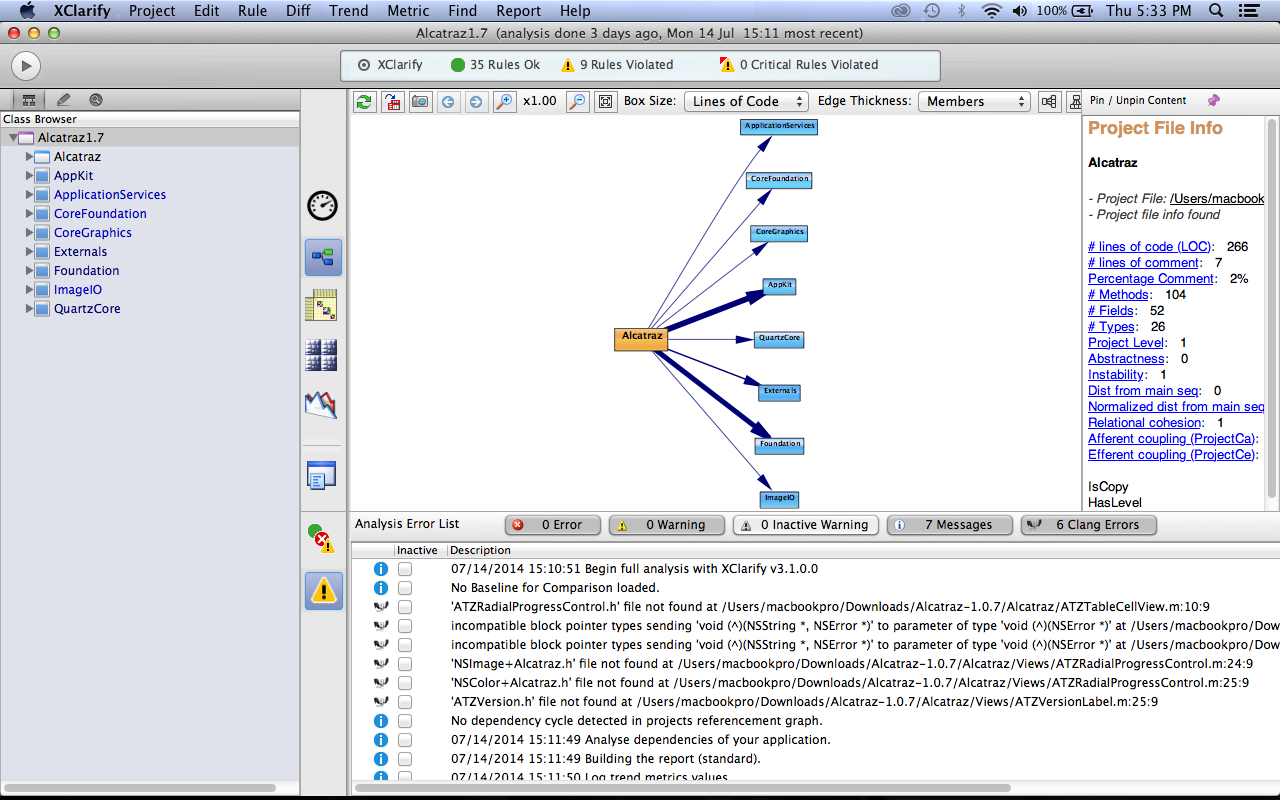Click the 7 Messages filter button
Viewport: 1280px width, 800px height.
pyautogui.click(x=950, y=525)
